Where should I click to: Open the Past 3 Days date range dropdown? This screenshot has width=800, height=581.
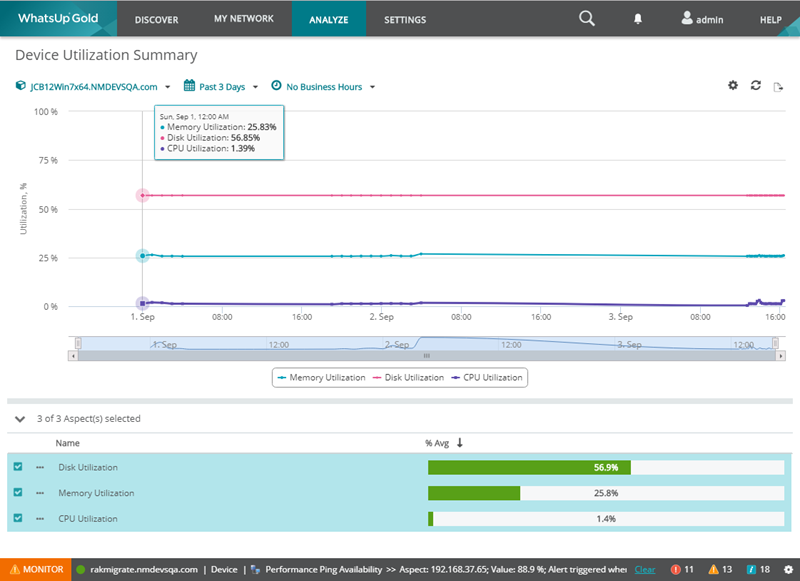click(221, 87)
